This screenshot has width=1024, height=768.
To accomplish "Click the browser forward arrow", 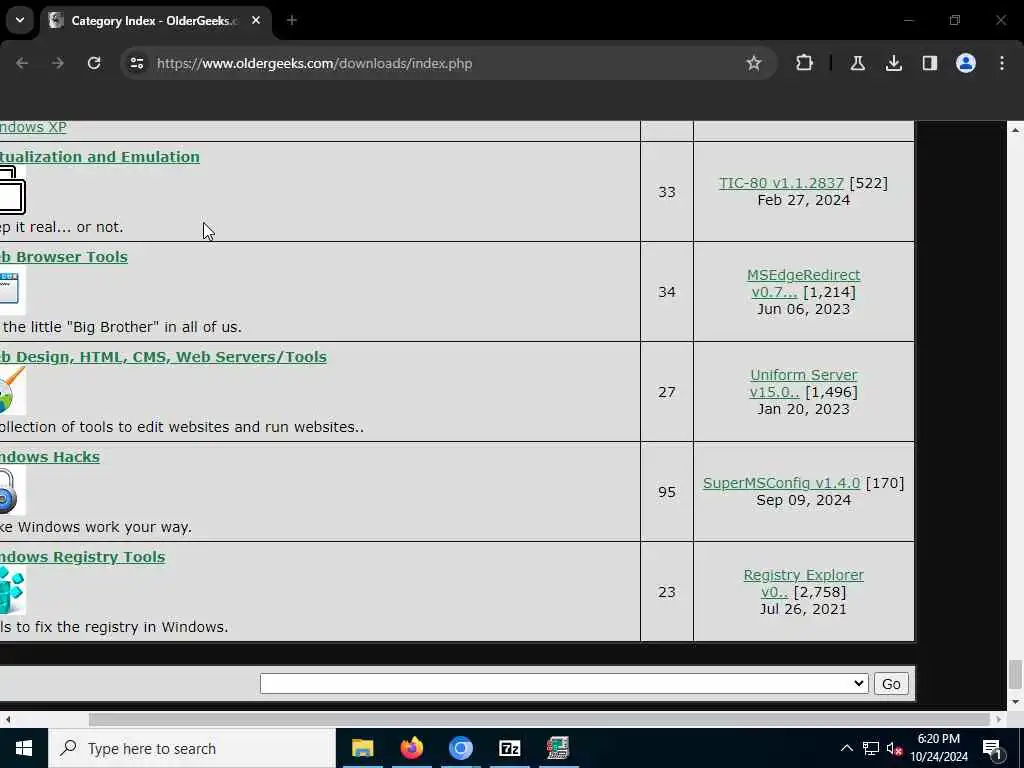I will (58, 63).
